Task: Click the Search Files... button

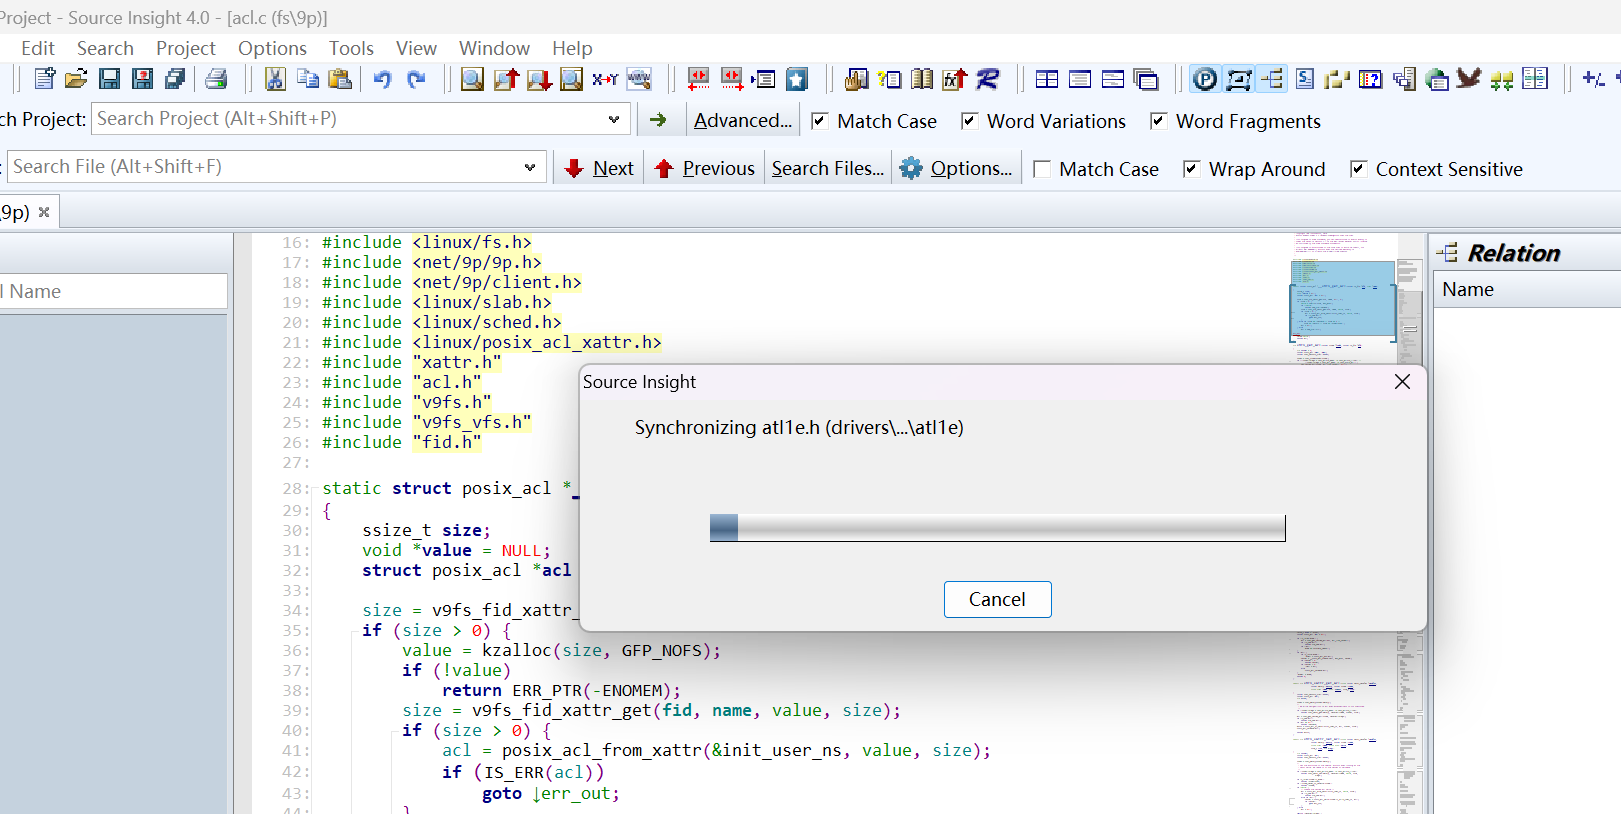Action: [827, 168]
